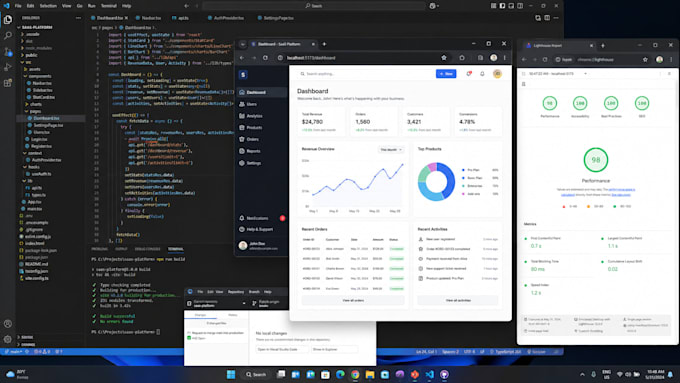Click the blue New button in dashboard

446,74
